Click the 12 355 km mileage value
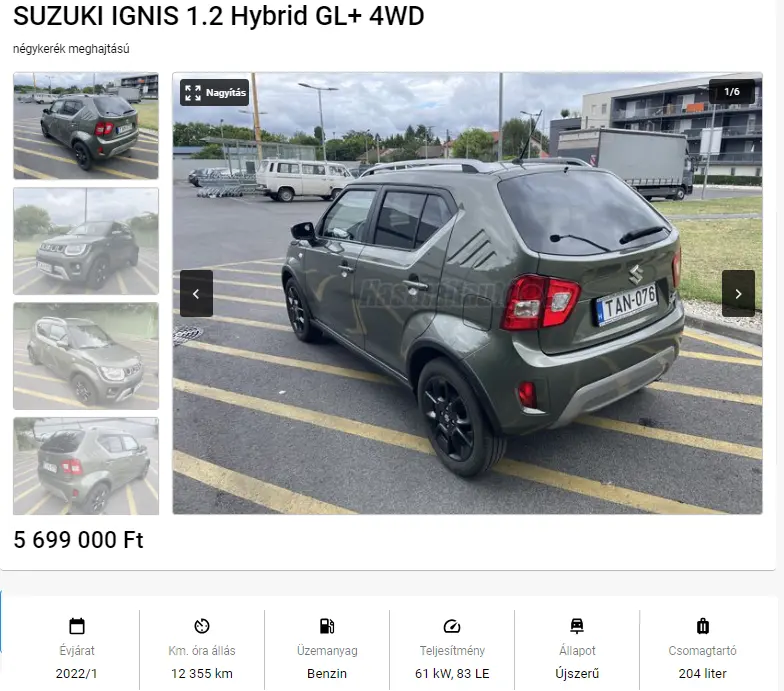The width and height of the screenshot is (784, 691). pyautogui.click(x=202, y=674)
